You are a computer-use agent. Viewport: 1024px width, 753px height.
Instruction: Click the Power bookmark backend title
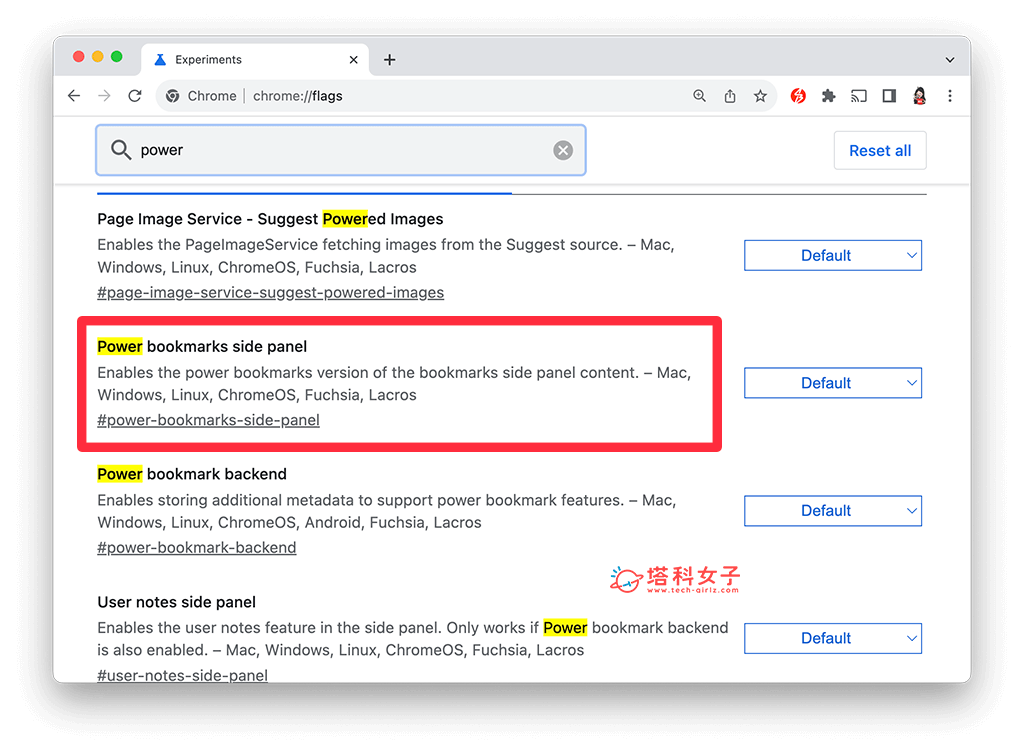tap(192, 474)
